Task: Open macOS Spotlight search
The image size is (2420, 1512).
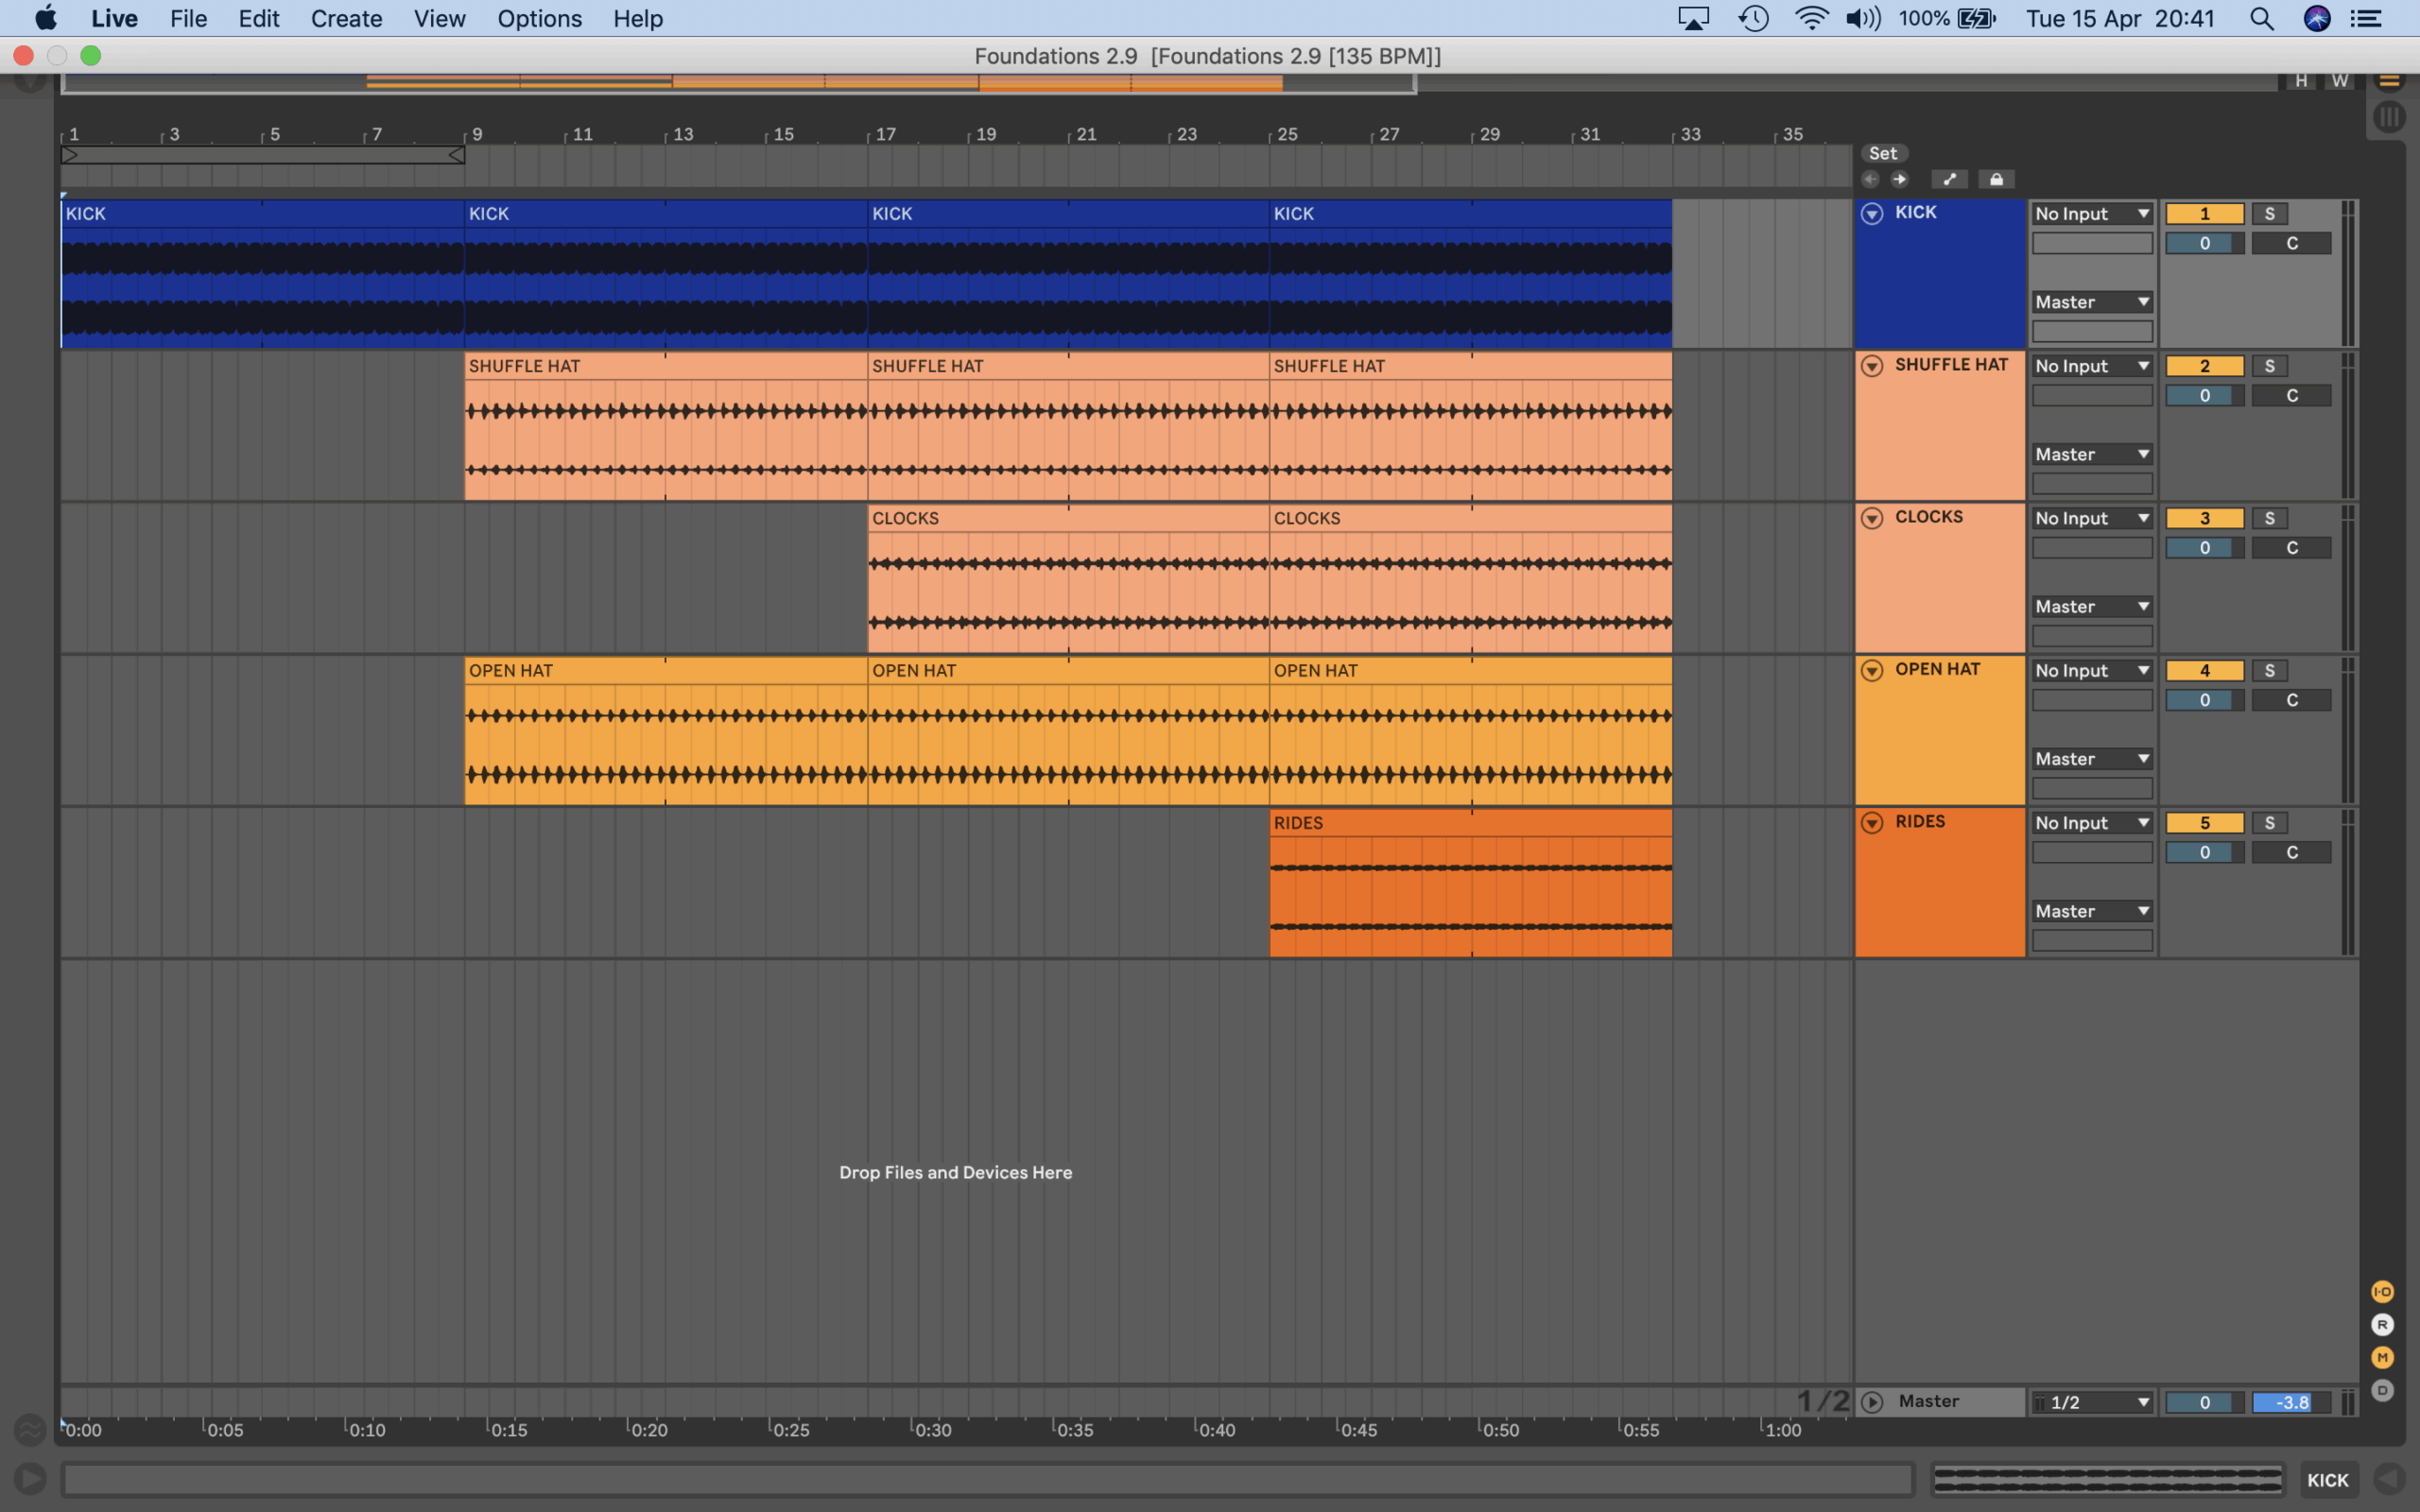Action: [x=2261, y=19]
